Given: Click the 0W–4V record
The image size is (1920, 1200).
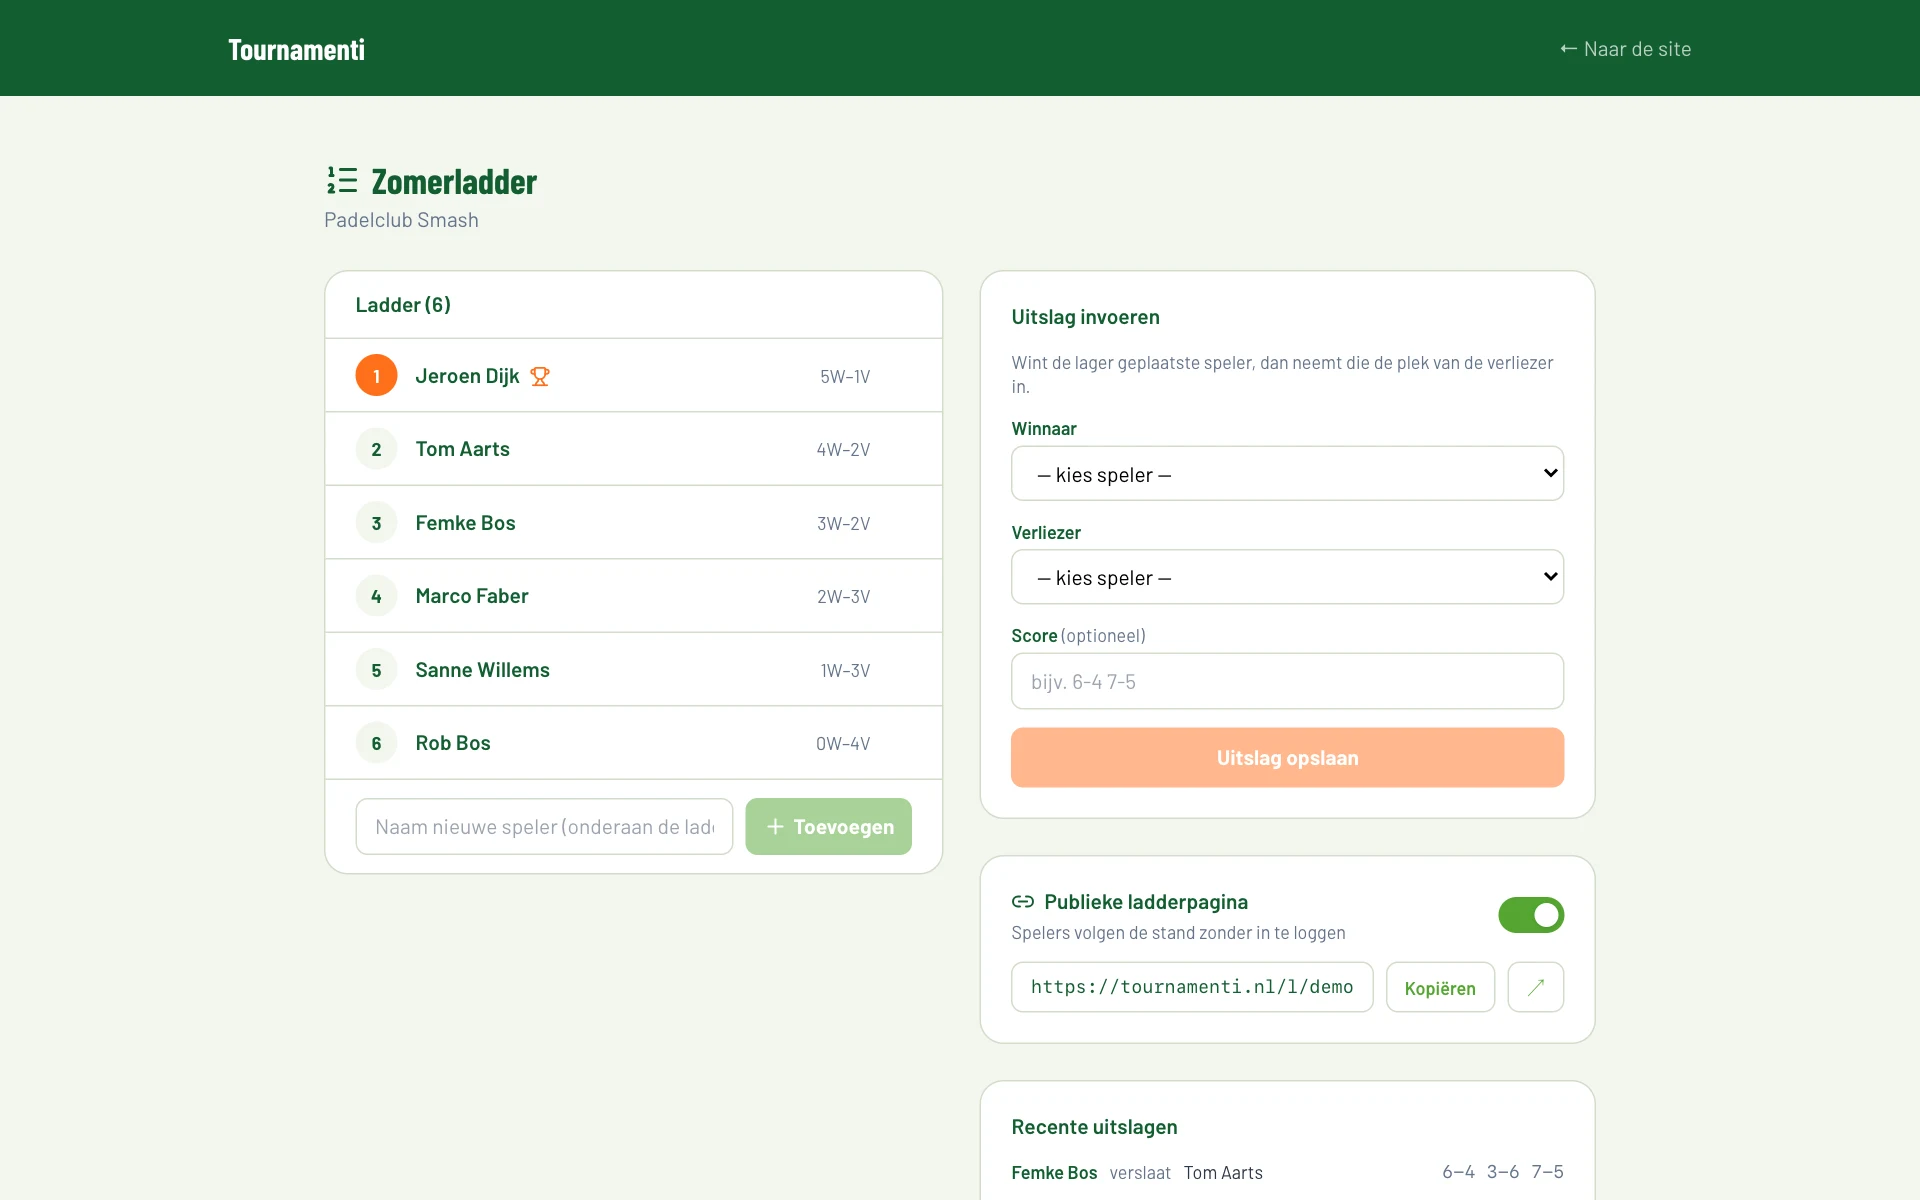Looking at the screenshot, I should [843, 744].
